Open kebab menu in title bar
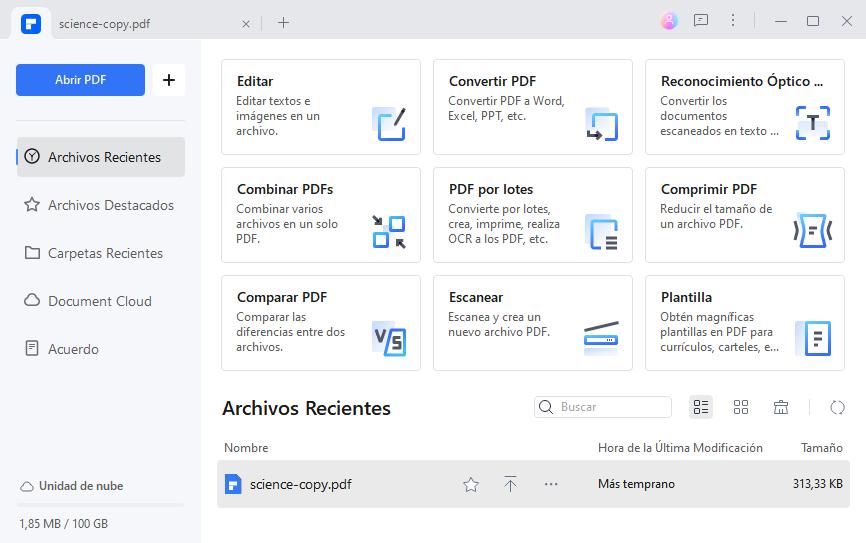 click(x=733, y=21)
